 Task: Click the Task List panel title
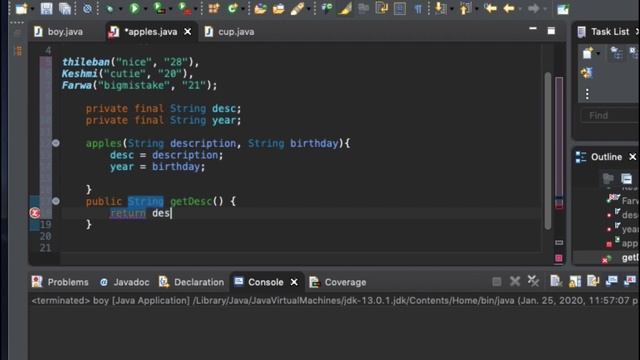(x=610, y=31)
